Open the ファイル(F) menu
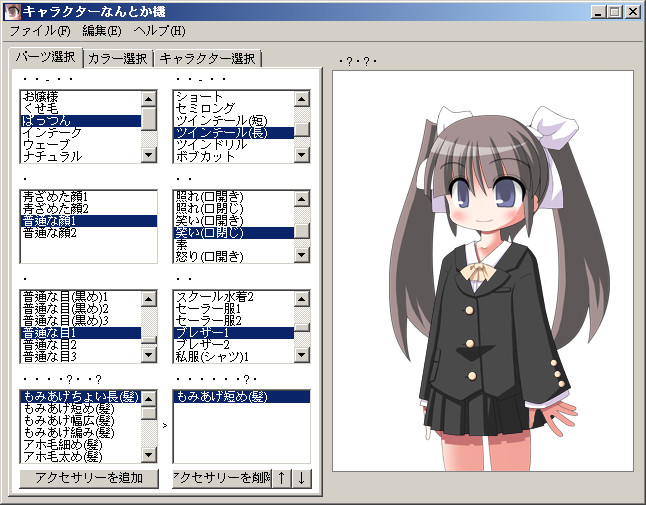646x505 pixels. click(39, 32)
